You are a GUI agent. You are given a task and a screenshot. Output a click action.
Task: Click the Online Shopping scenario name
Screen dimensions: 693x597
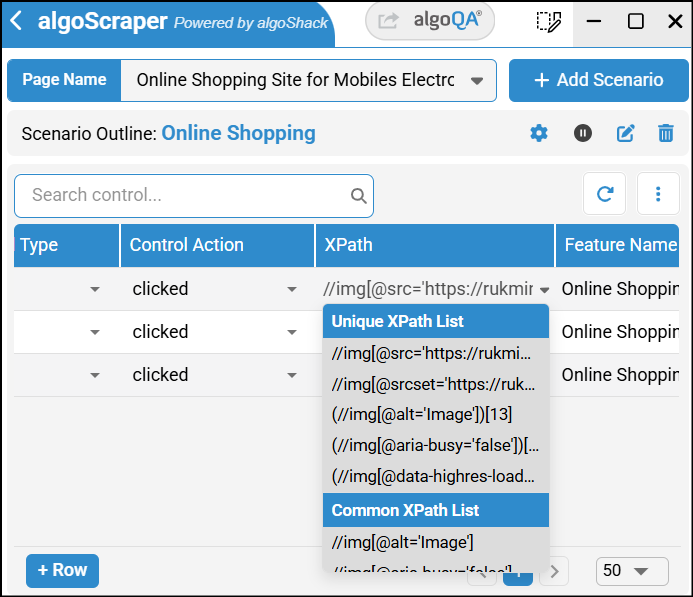point(238,133)
